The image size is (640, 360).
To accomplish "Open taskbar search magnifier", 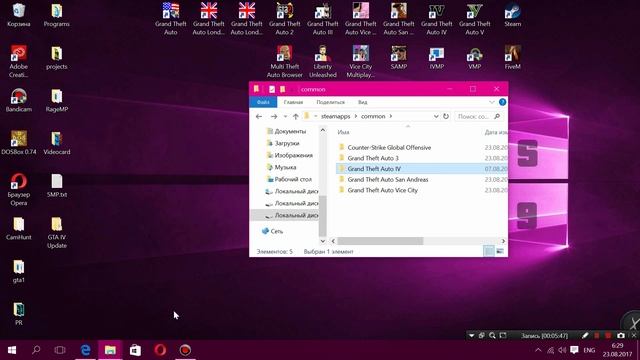I will pyautogui.click(x=36, y=350).
